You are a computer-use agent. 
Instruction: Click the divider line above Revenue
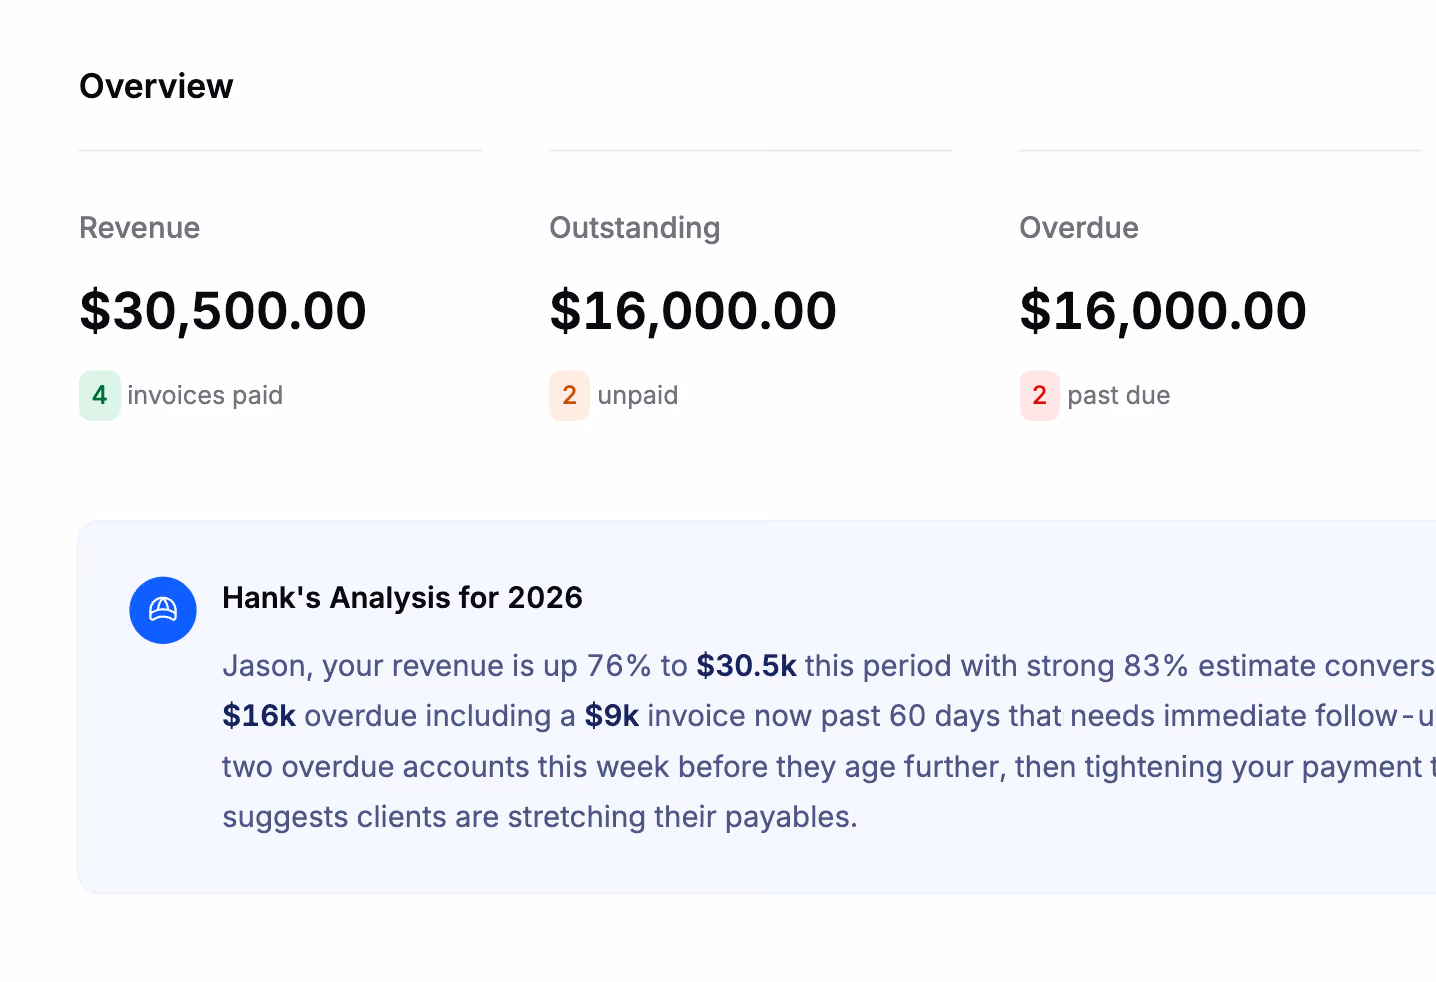tap(280, 149)
